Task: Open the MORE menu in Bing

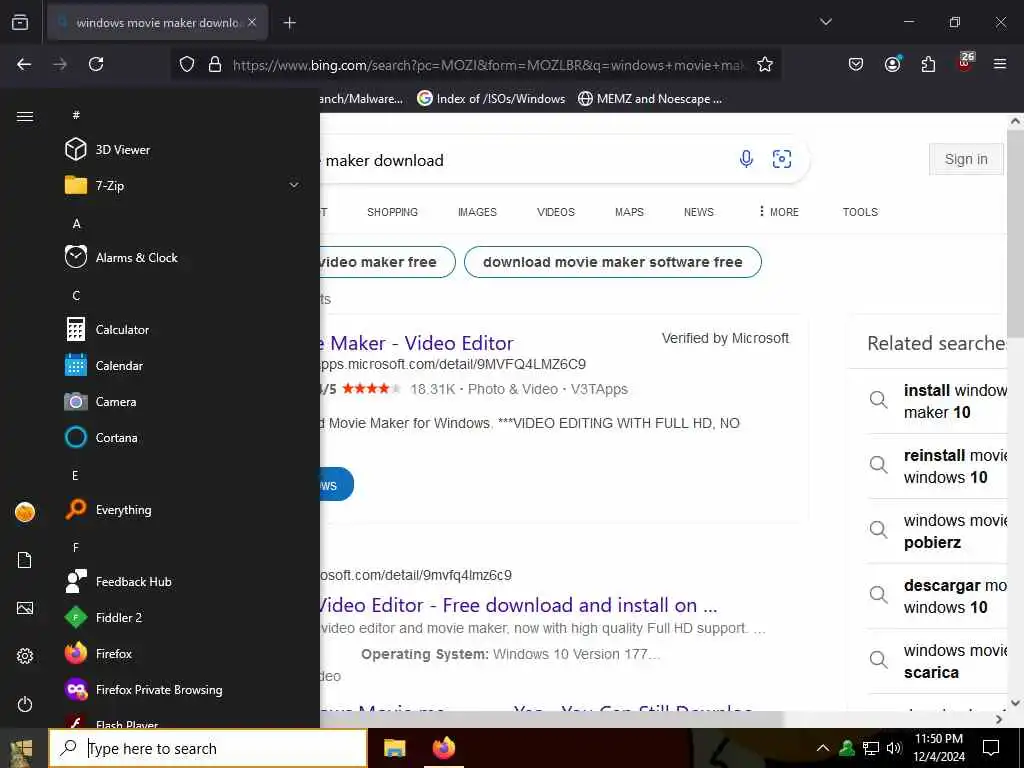Action: pyautogui.click(x=778, y=212)
